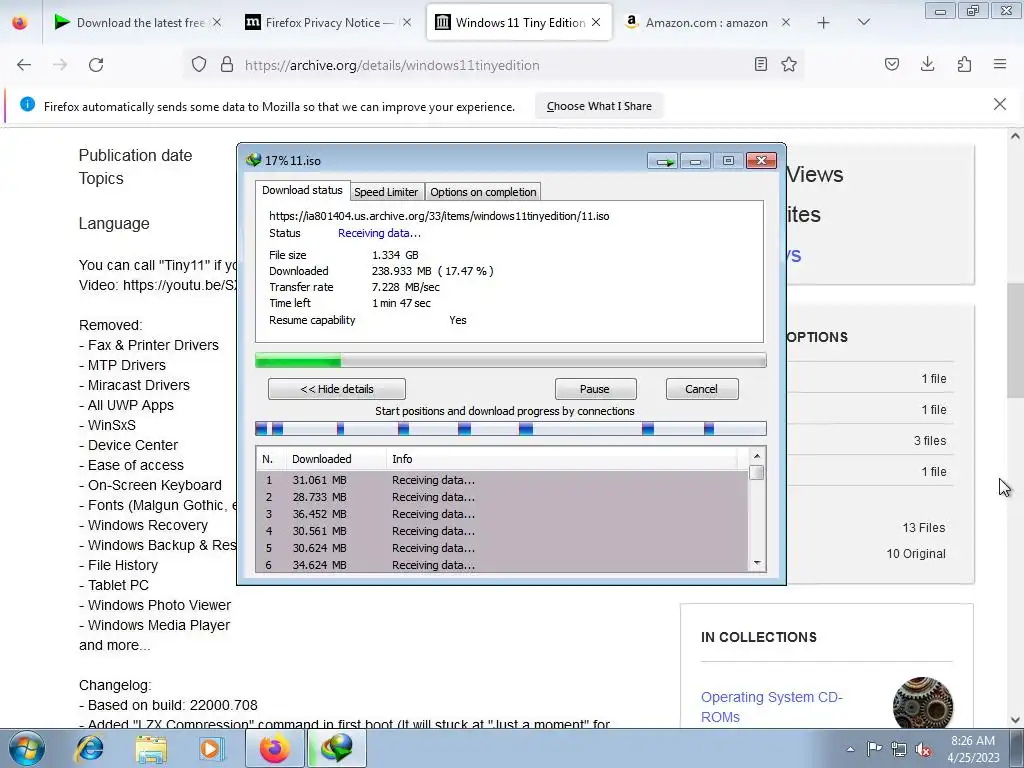Save page to Pocket icon
1024x768 pixels.
click(x=891, y=64)
